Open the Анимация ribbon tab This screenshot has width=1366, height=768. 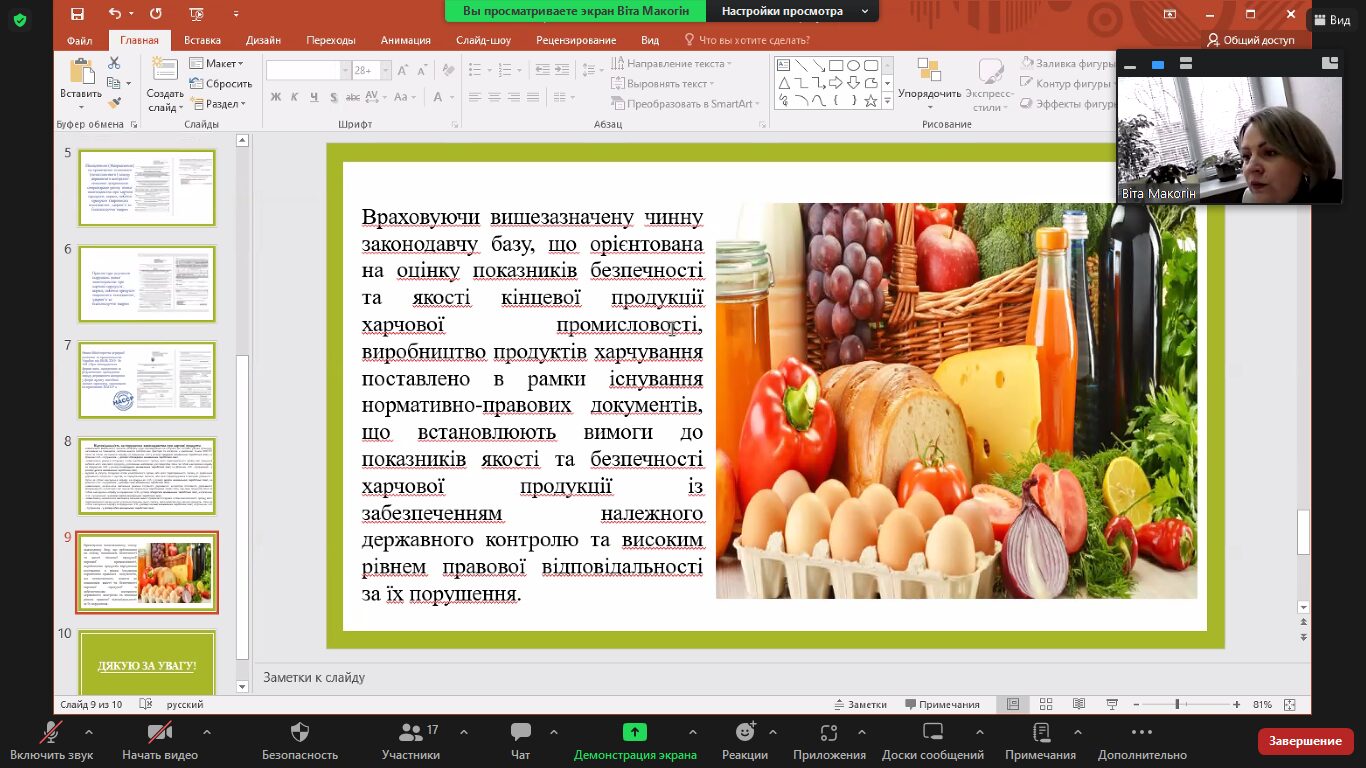[405, 40]
